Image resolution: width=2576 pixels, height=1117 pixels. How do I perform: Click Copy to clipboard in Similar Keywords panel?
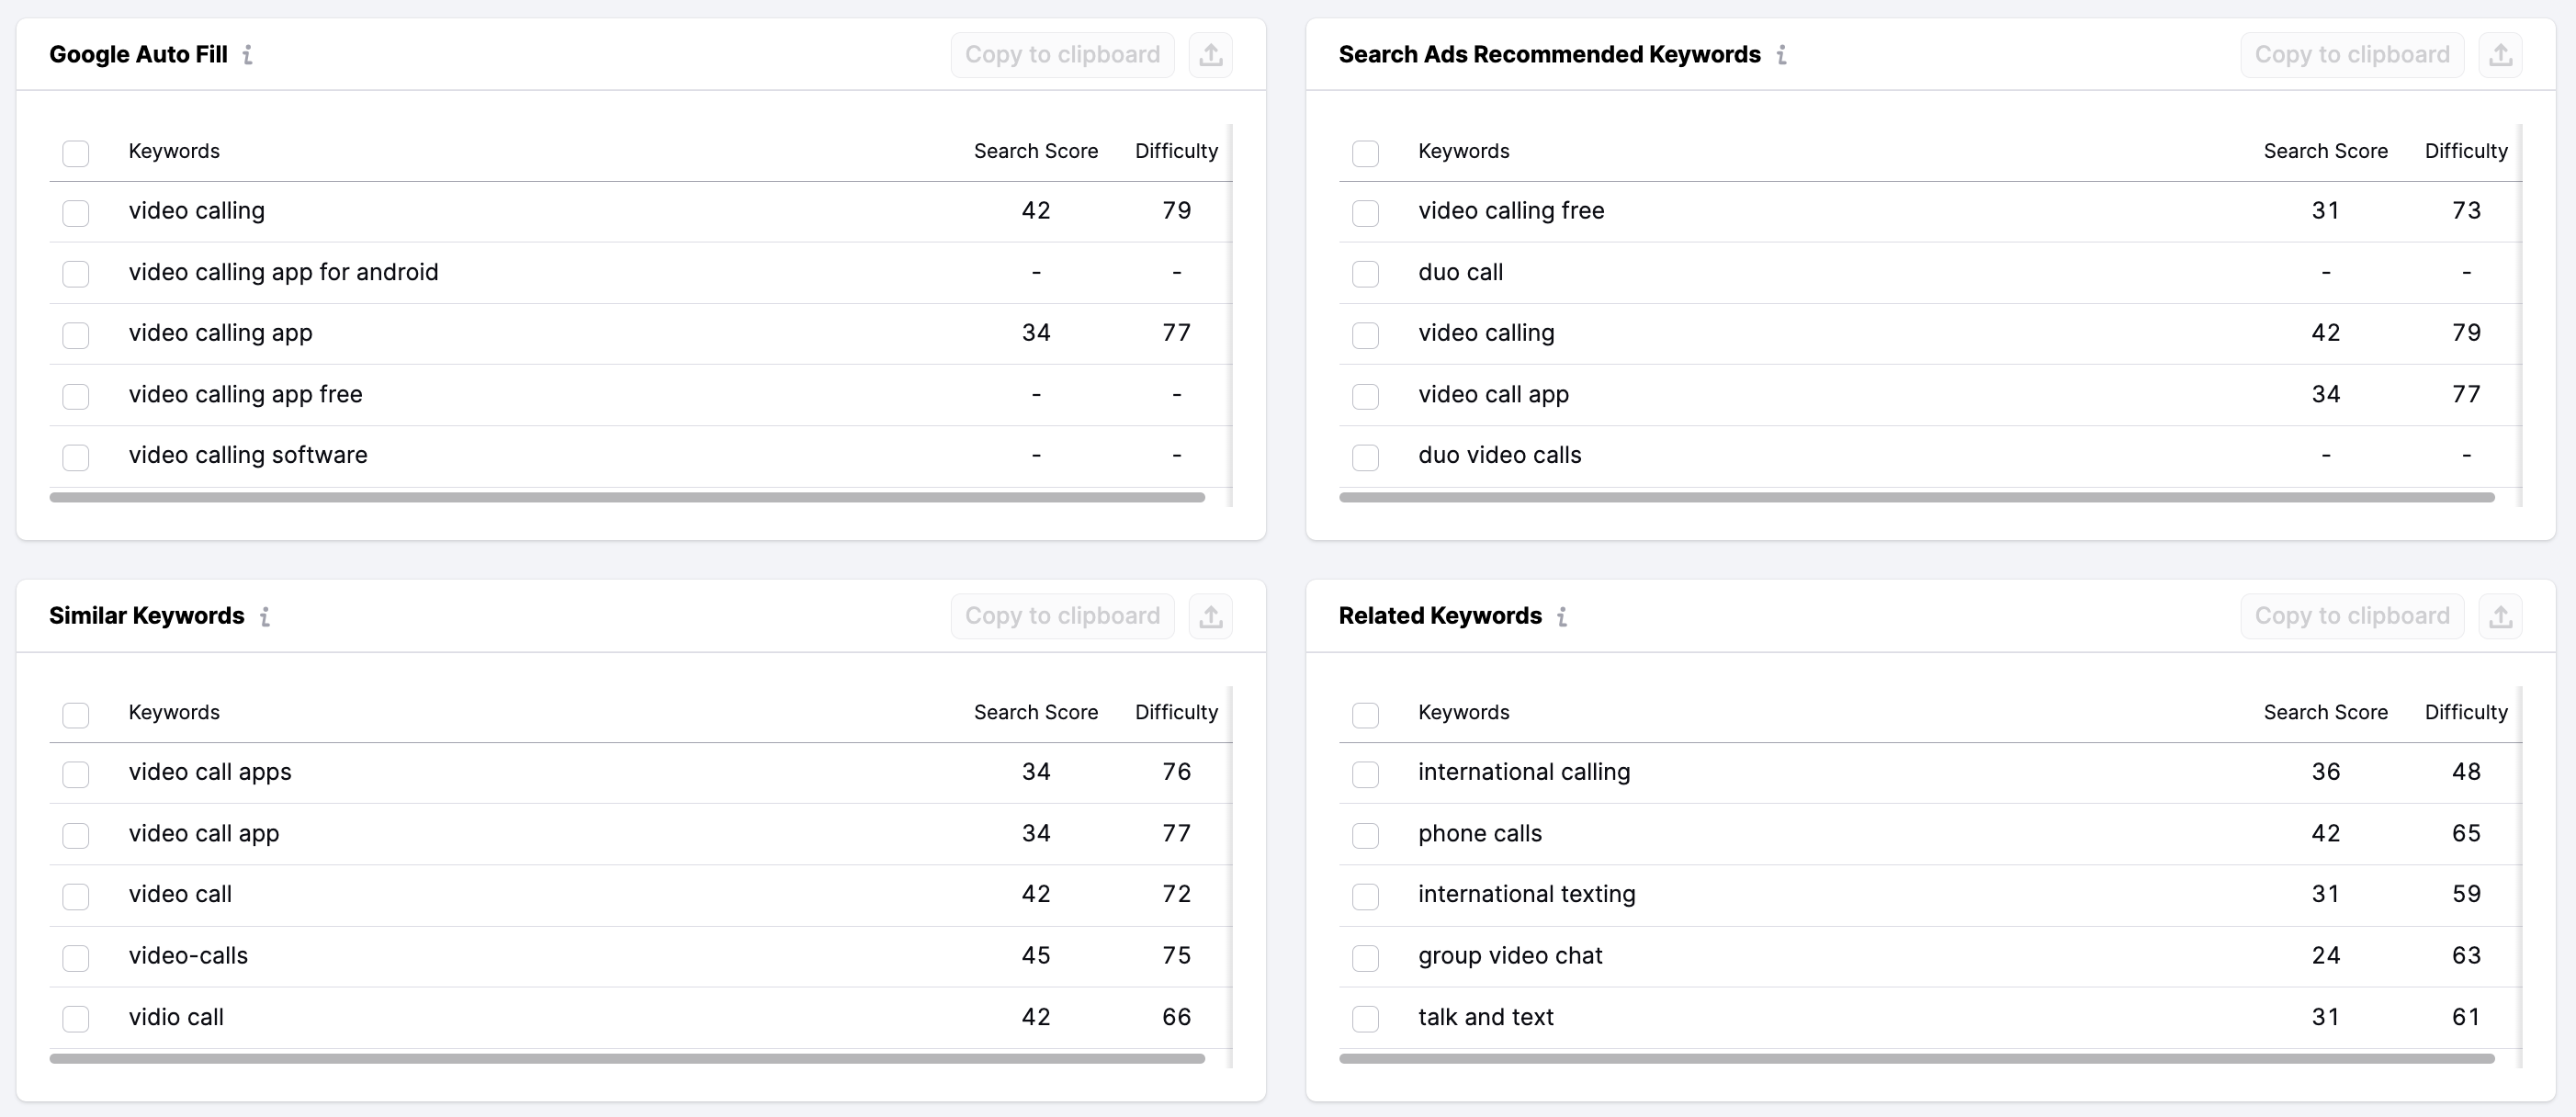pos(1062,616)
